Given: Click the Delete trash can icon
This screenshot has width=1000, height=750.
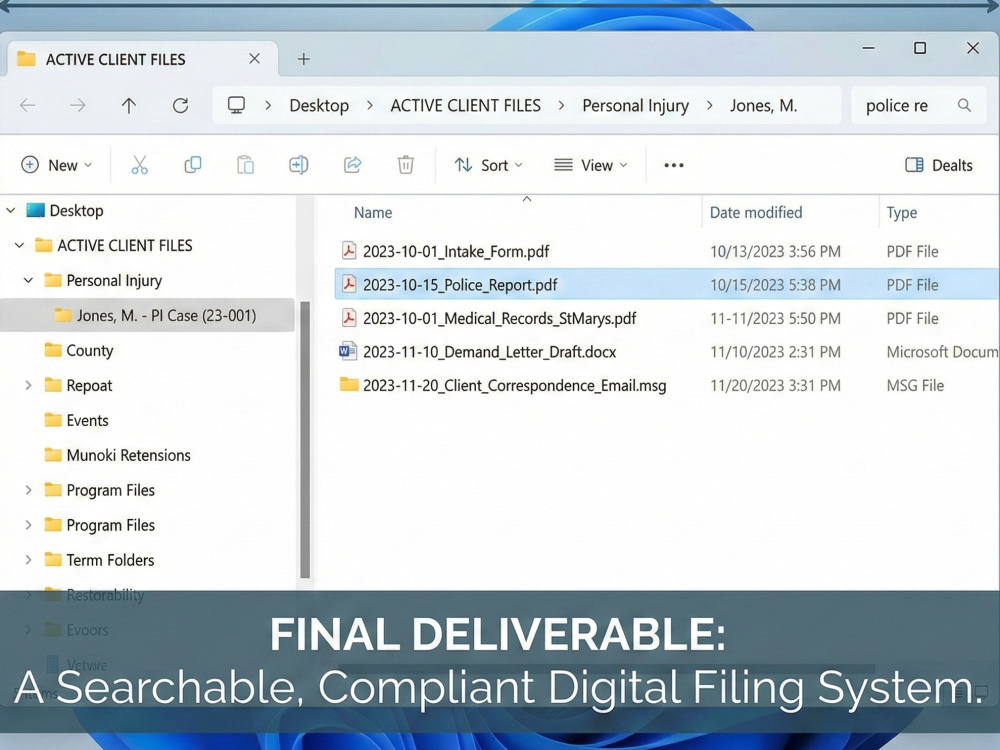Looking at the screenshot, I should tap(406, 165).
